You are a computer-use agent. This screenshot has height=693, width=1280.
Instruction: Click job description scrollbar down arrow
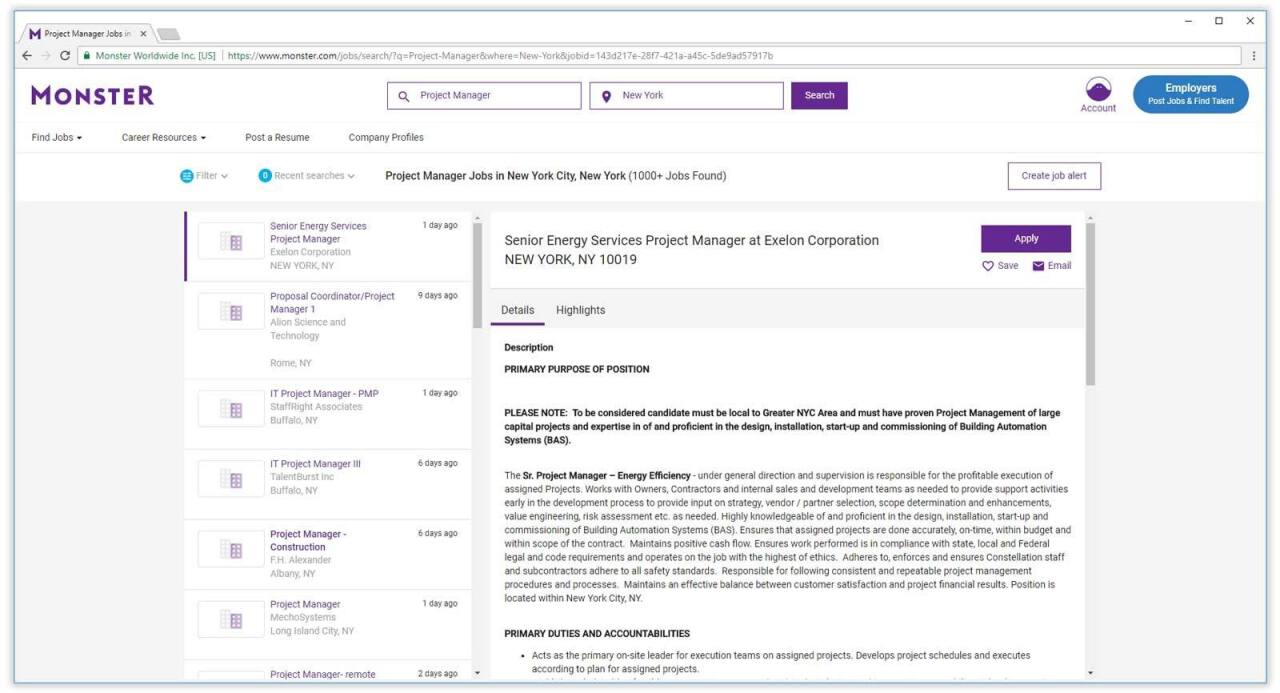[x=1090, y=673]
